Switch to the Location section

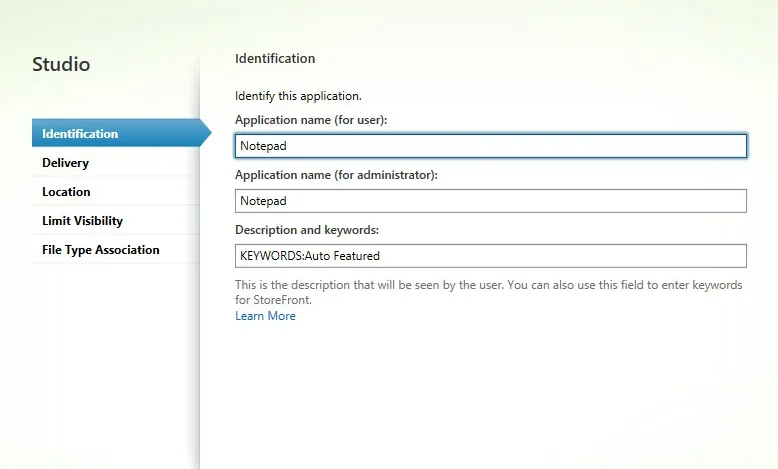[116, 192]
